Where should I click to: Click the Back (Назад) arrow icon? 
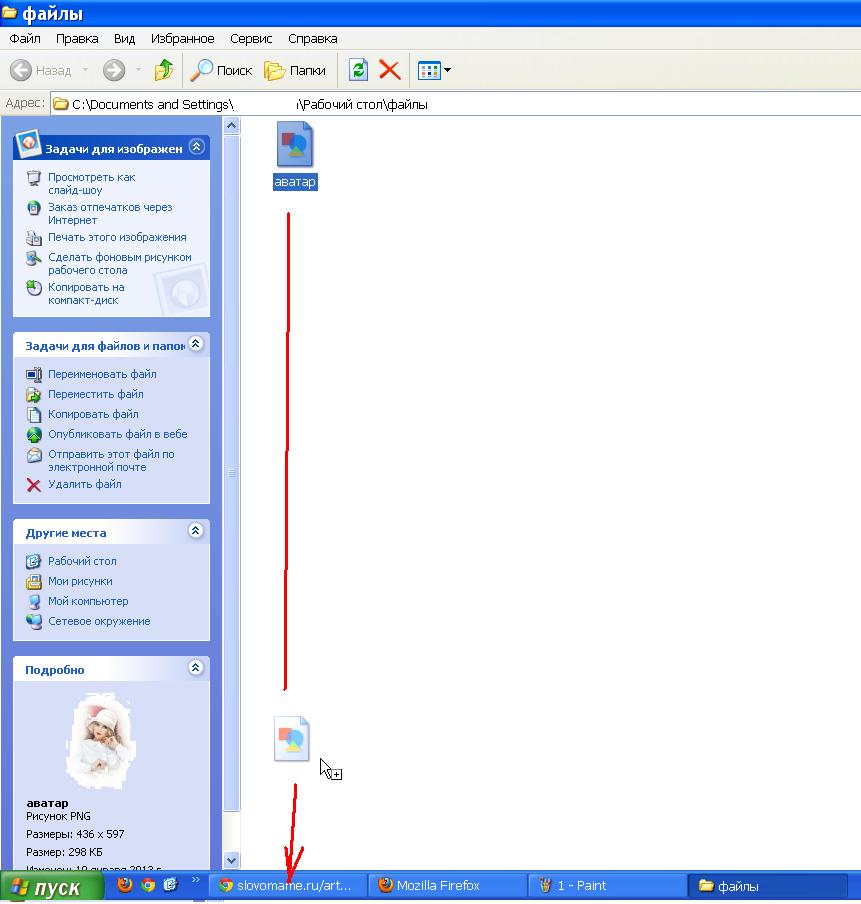pos(21,70)
